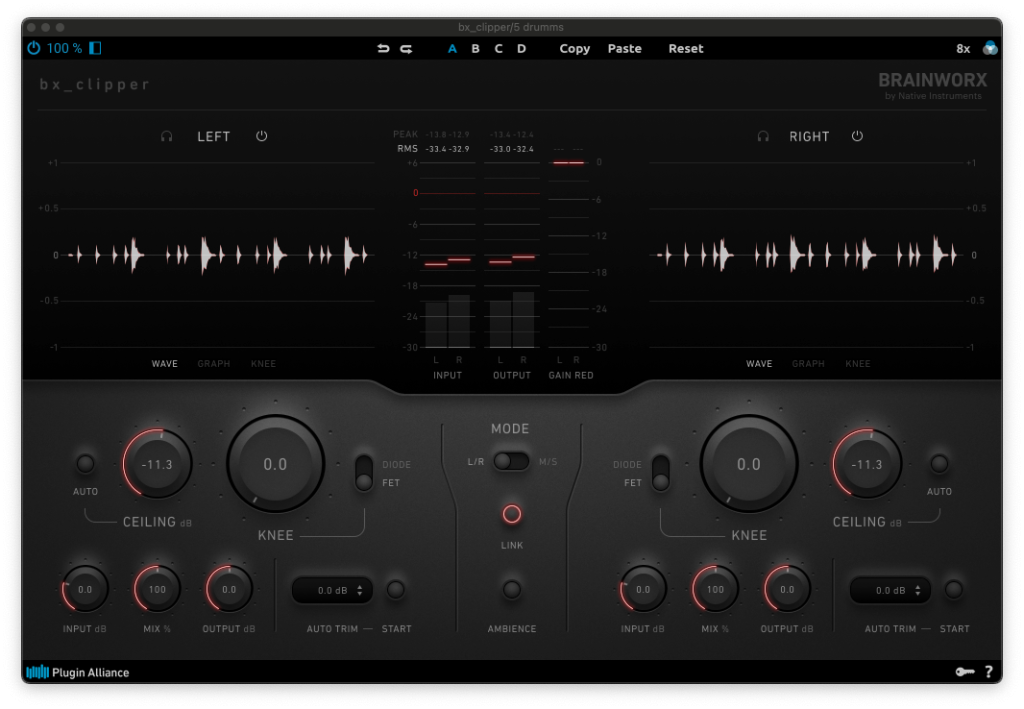
Task: Solo the LEFT channel with the headphone icon
Action: click(x=167, y=137)
